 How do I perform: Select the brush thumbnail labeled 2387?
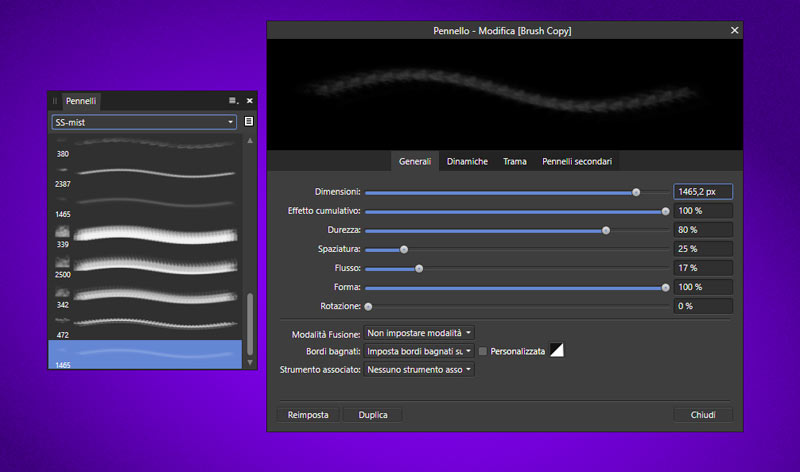(x=145, y=177)
